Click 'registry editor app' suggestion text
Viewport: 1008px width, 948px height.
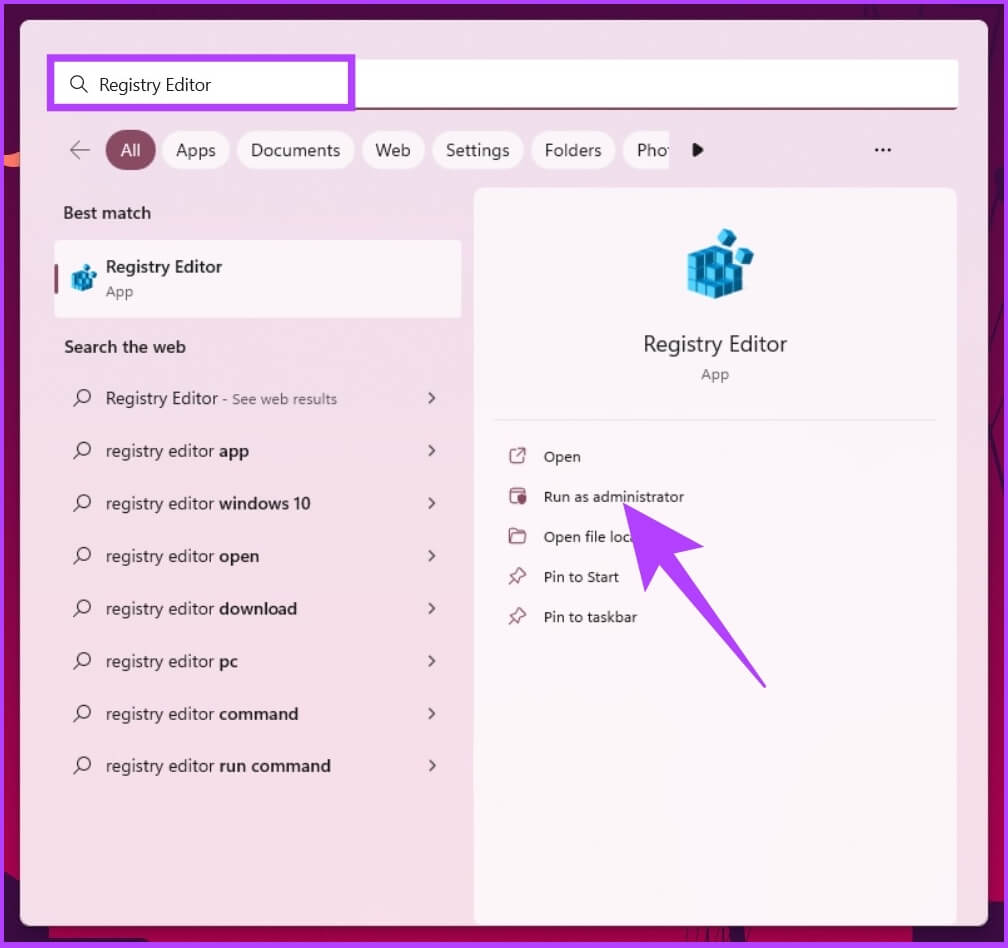[x=177, y=451]
